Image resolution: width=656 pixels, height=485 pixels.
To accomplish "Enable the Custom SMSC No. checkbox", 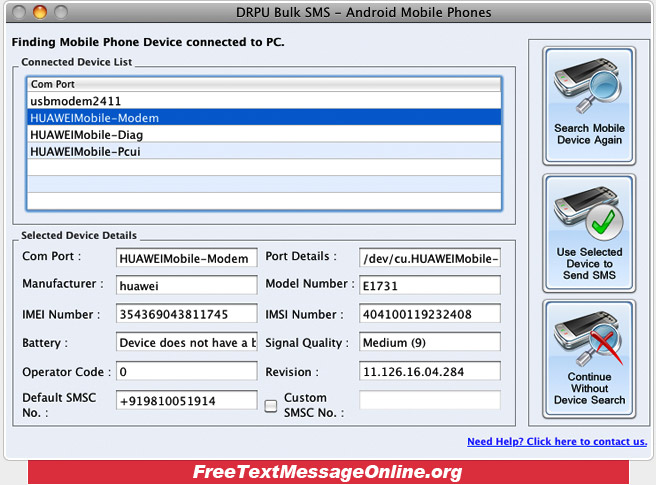I will tap(271, 405).
